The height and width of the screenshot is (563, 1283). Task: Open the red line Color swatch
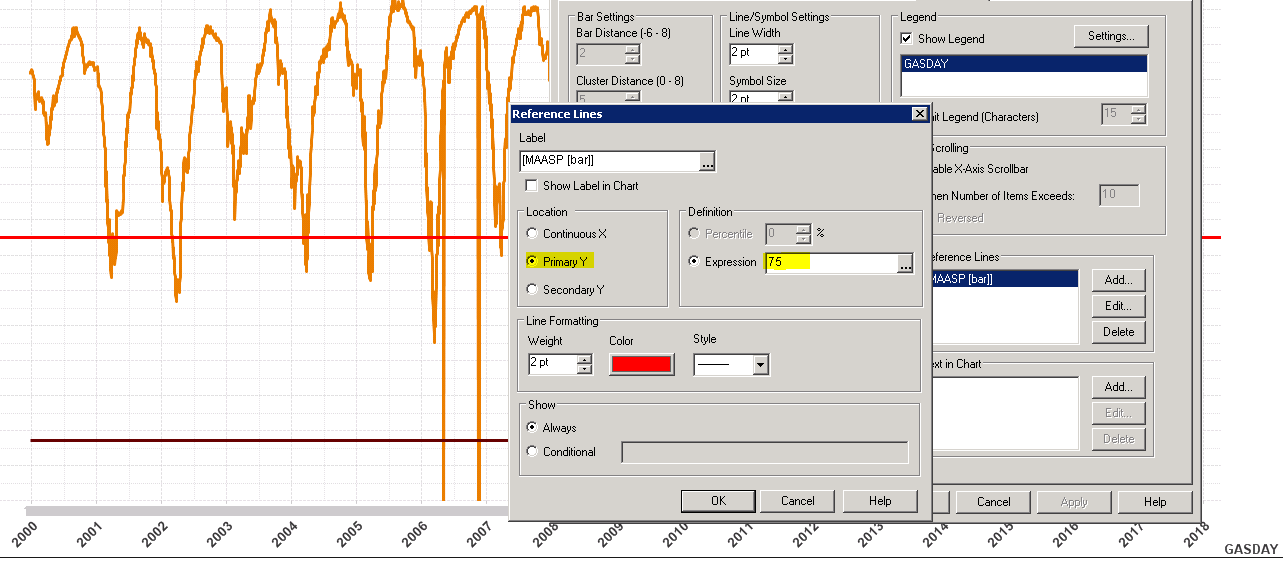click(x=641, y=364)
